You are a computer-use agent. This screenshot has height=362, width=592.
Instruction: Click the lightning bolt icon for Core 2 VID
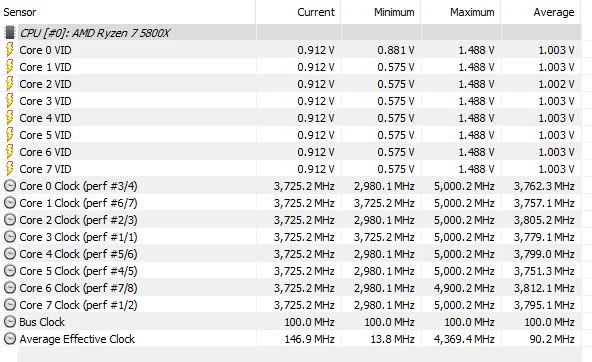pos(10,84)
